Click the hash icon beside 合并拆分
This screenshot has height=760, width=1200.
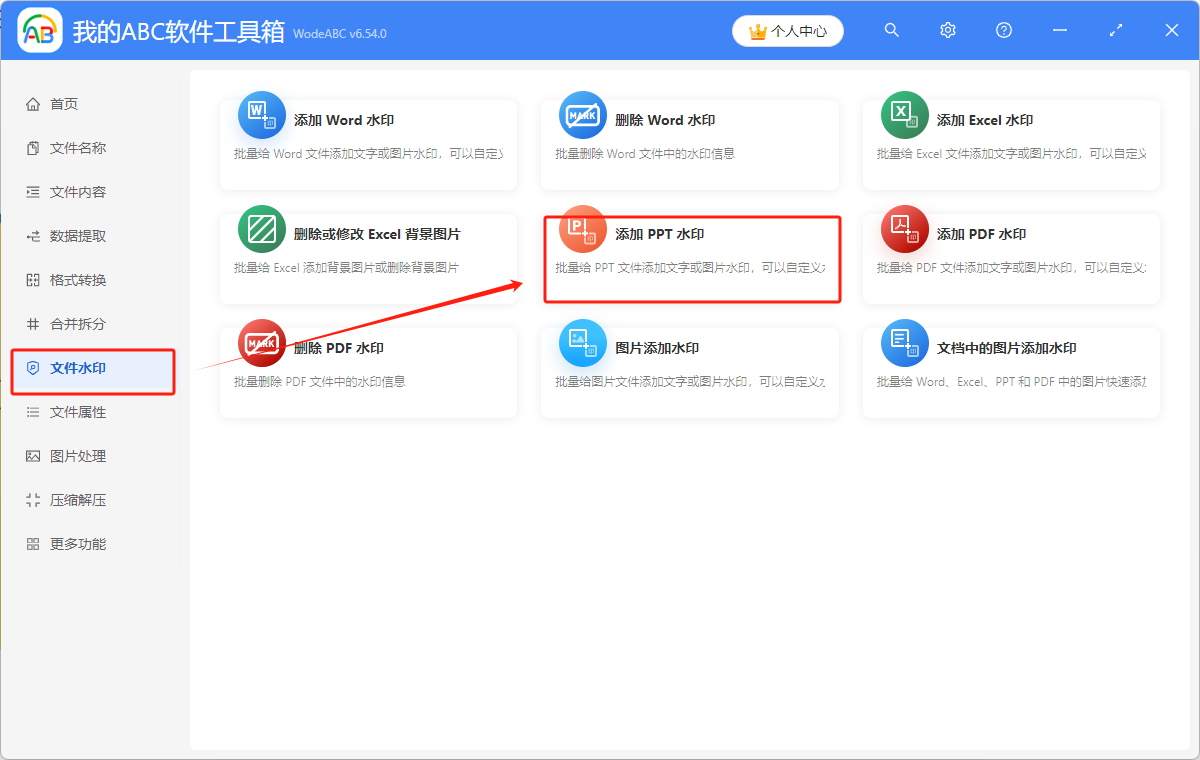[x=33, y=324]
